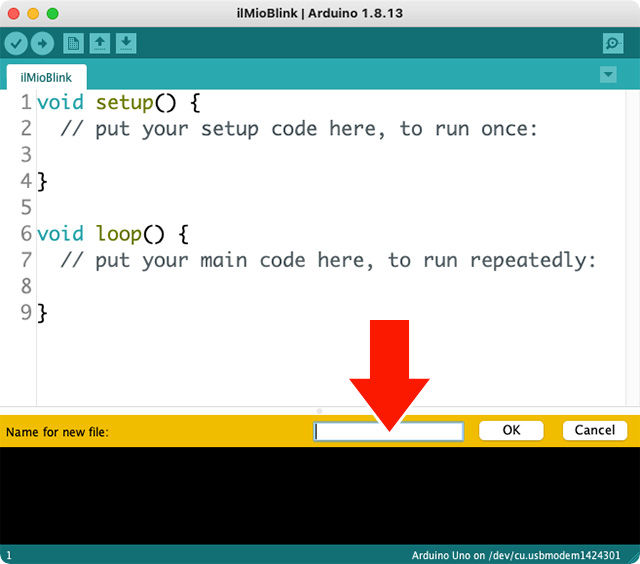The height and width of the screenshot is (564, 640).
Task: Click the Upload arrow icon
Action: (x=42, y=43)
